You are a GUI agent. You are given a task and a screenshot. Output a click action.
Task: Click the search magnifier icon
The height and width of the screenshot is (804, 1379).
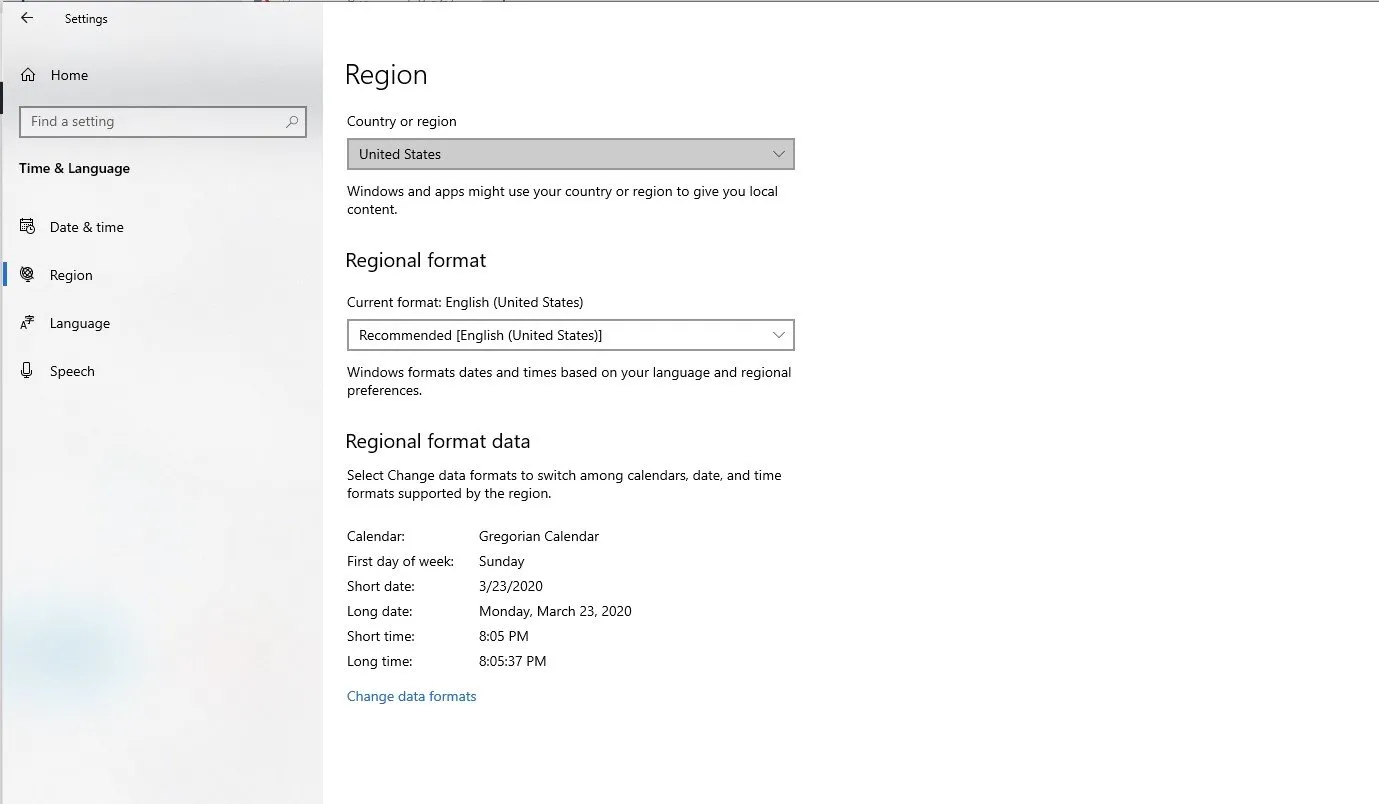tap(292, 122)
